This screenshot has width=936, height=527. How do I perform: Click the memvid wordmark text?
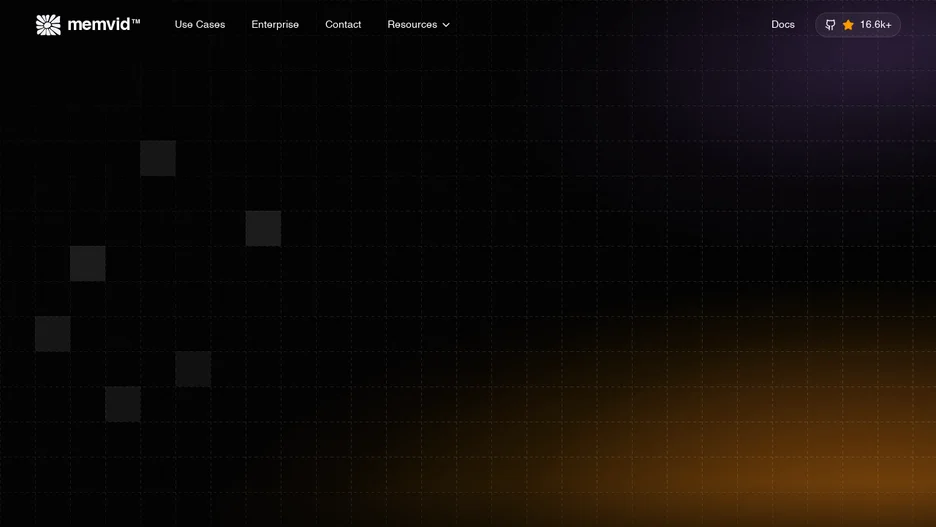pos(103,24)
